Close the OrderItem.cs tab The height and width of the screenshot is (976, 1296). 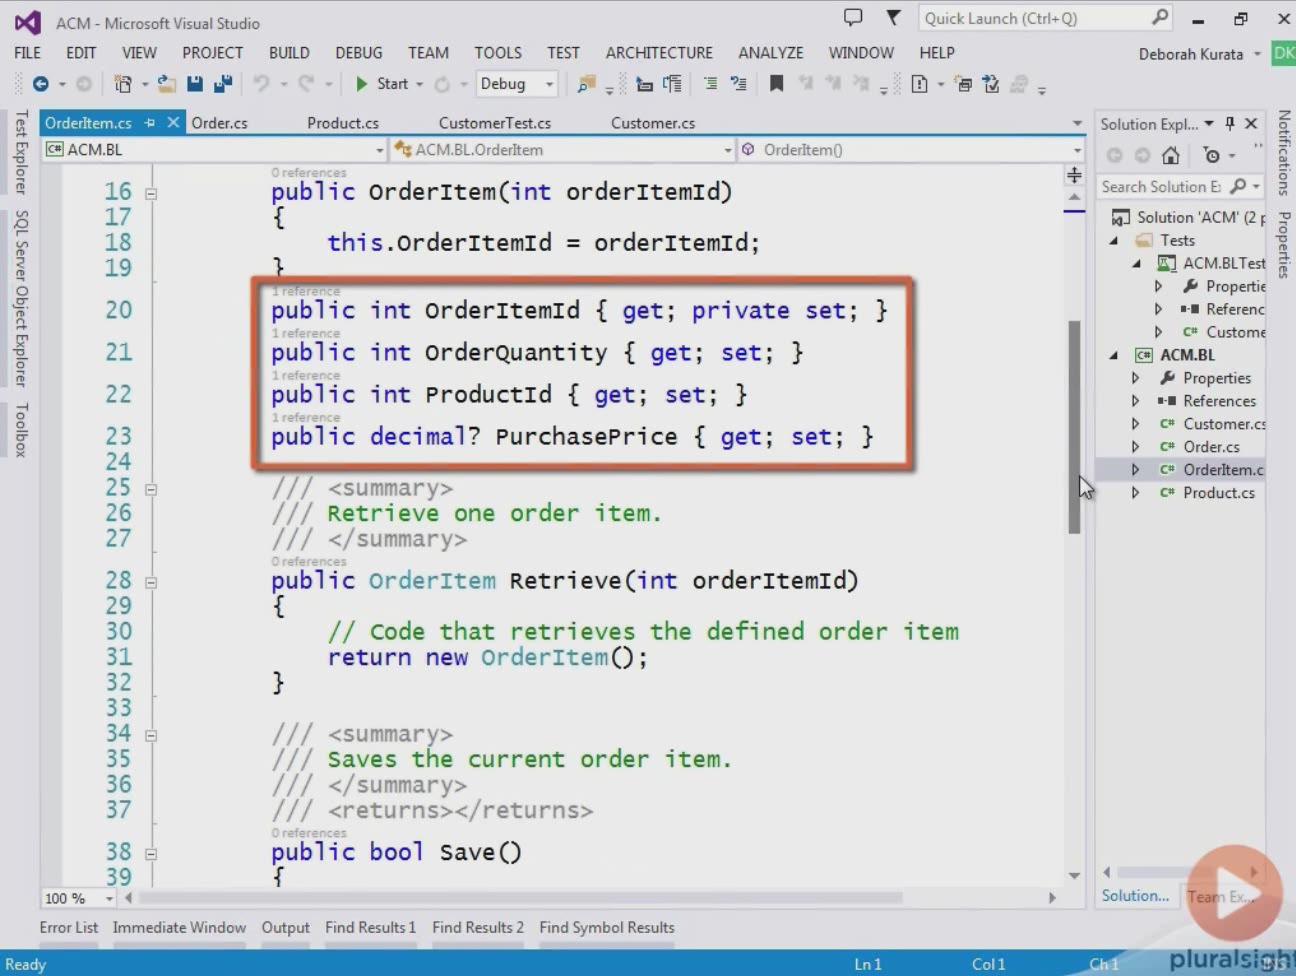(173, 122)
